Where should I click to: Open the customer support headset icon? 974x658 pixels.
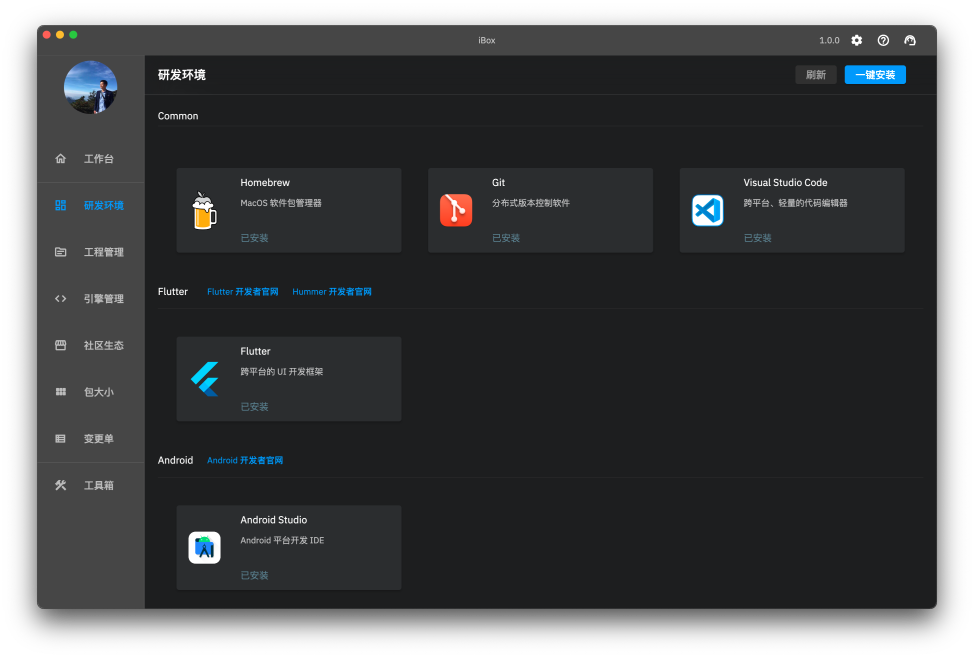click(909, 40)
